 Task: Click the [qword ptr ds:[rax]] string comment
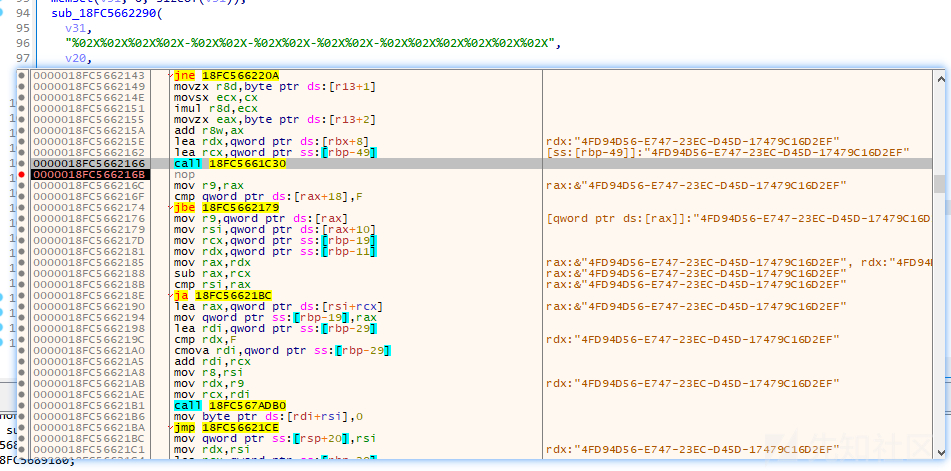tap(738, 219)
